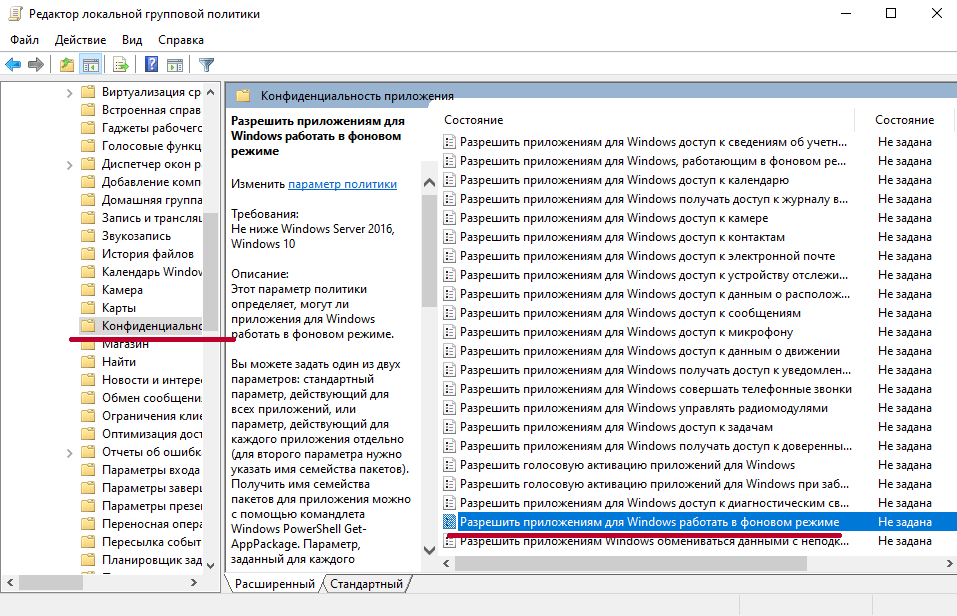957x616 pixels.
Task: Click the tree pane vertical scrollbar thumb
Action: (211, 272)
